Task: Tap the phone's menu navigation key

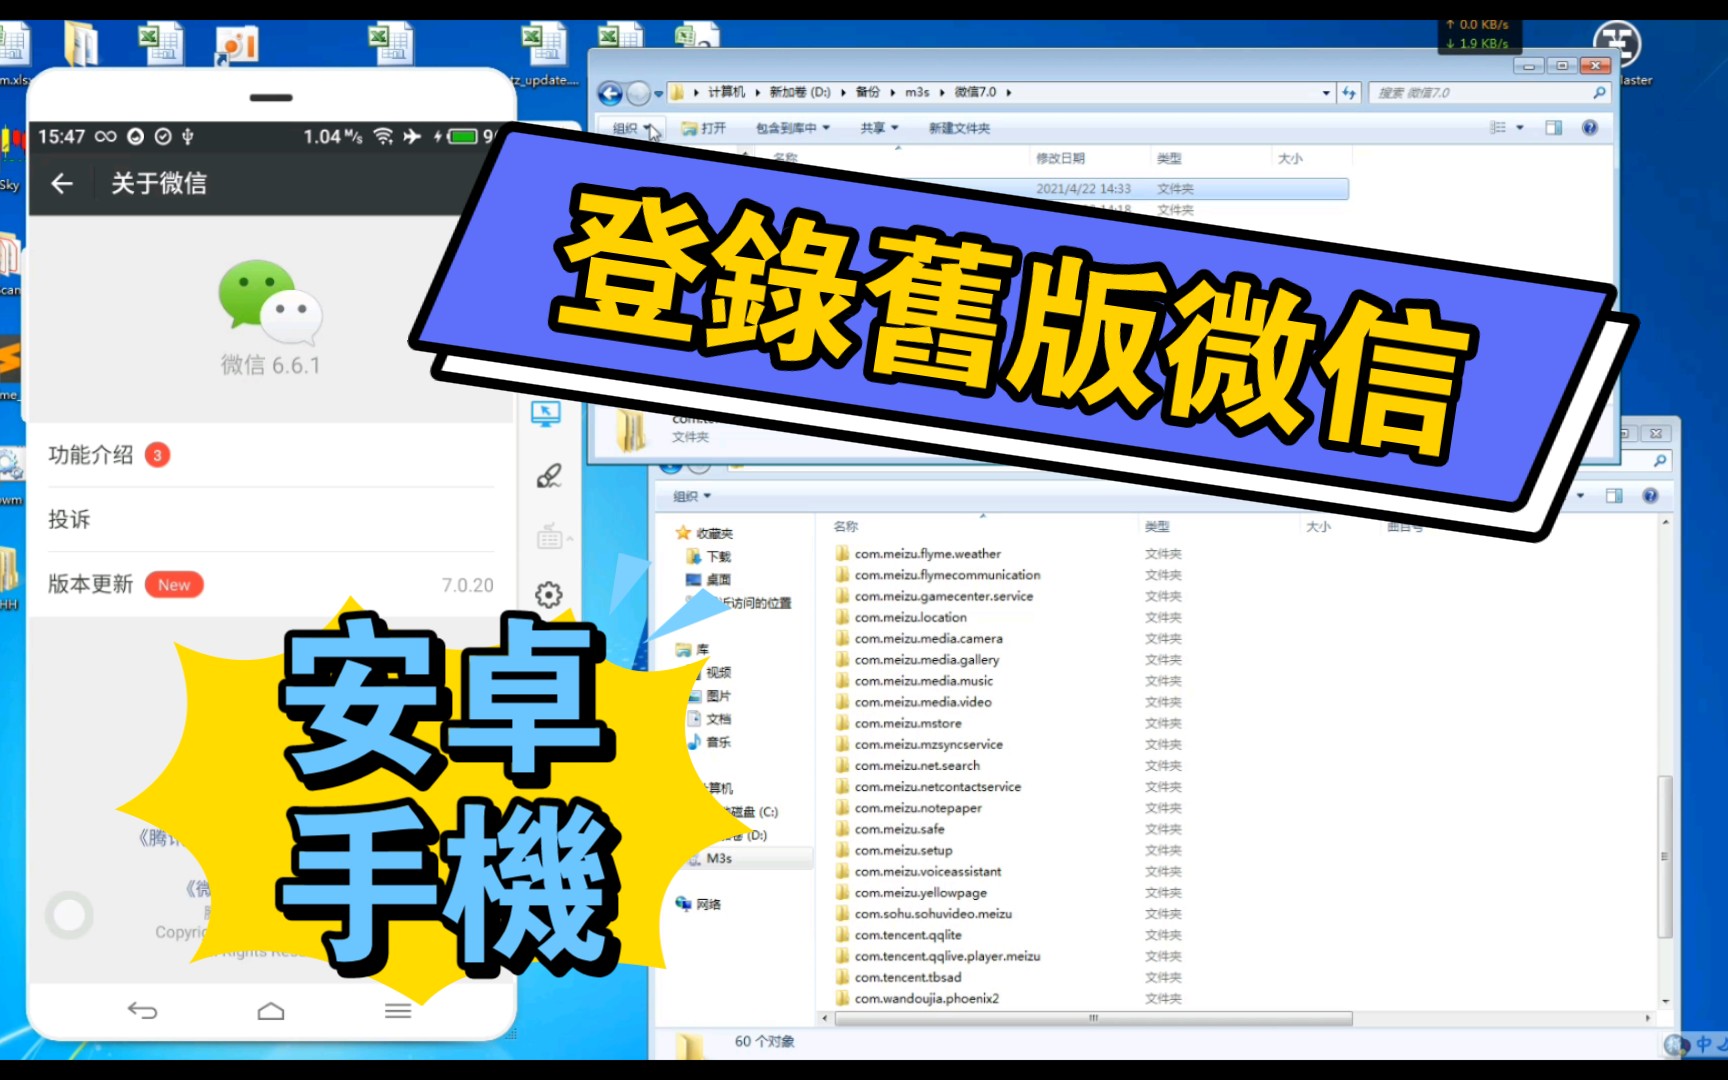Action: click(x=398, y=1011)
